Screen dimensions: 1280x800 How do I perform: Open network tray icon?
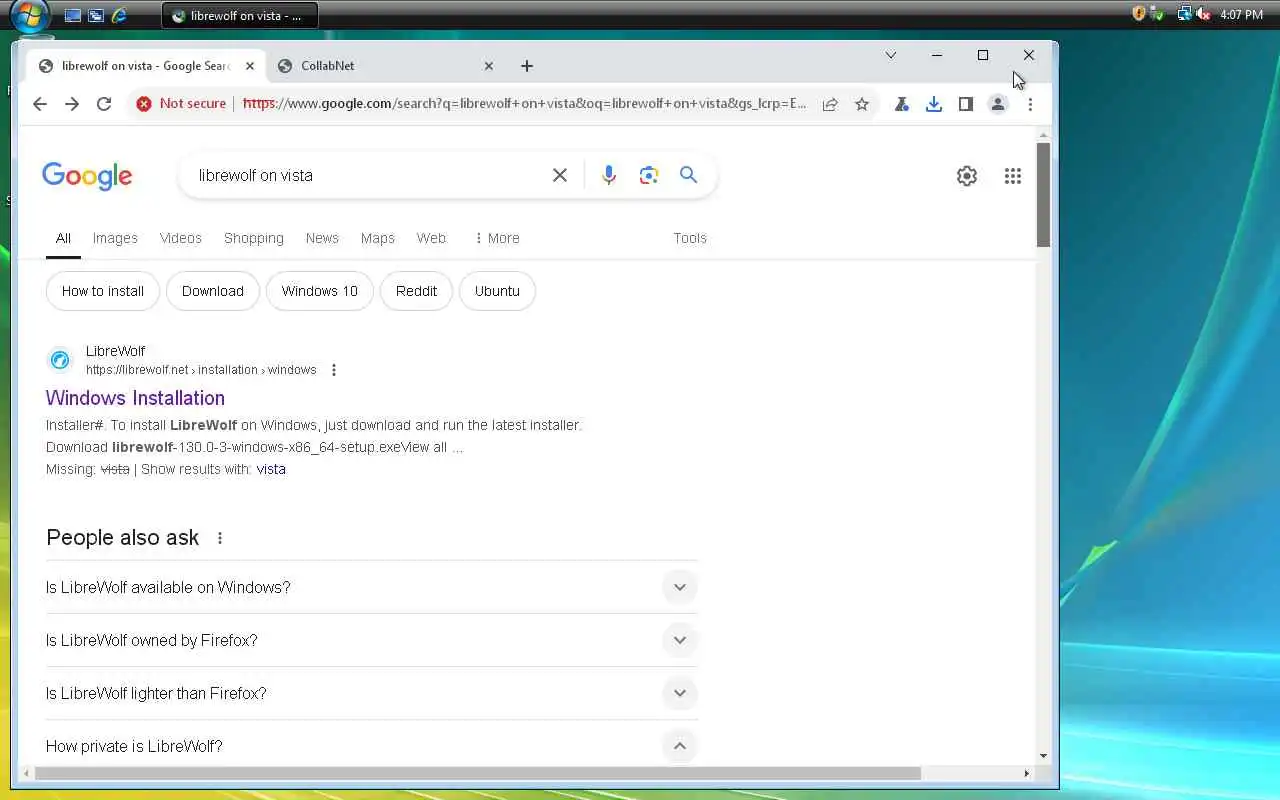click(x=1185, y=14)
